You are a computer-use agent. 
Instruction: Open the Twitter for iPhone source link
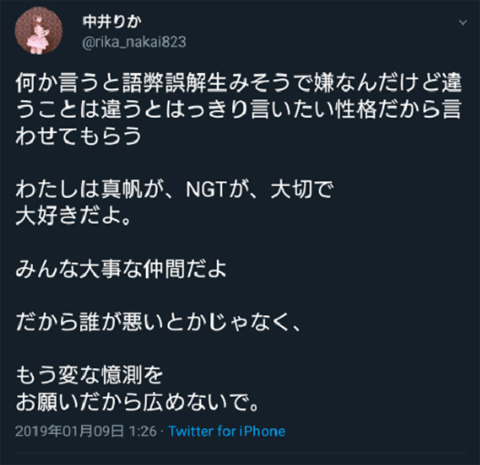point(227,431)
